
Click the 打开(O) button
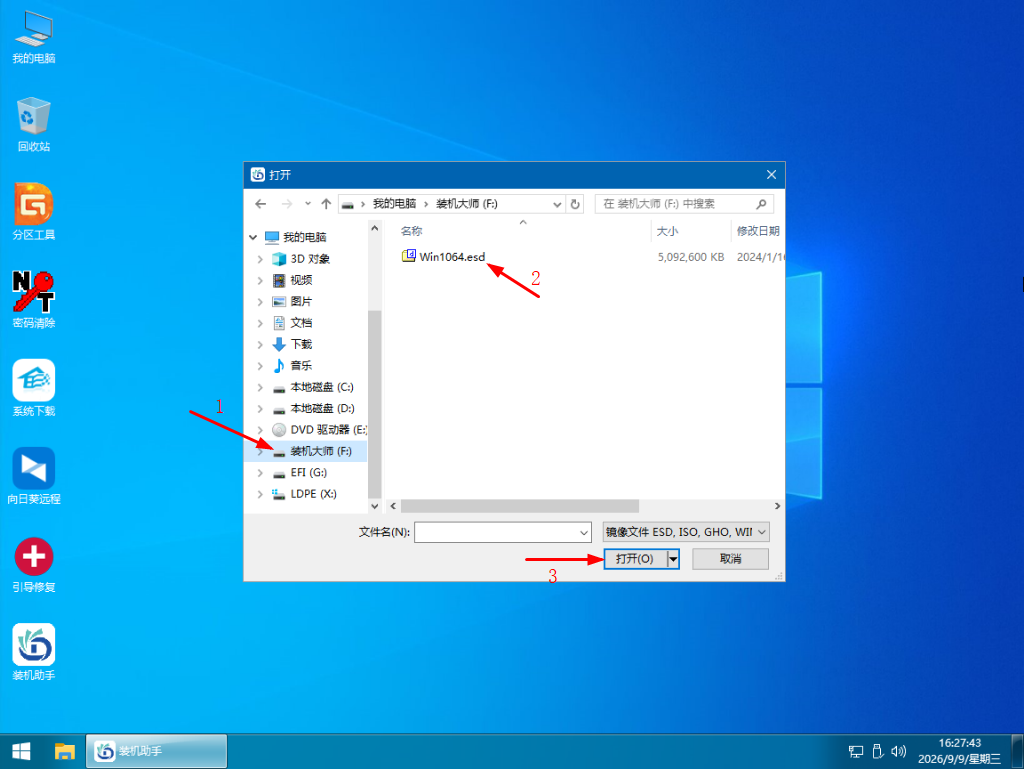pyautogui.click(x=635, y=559)
